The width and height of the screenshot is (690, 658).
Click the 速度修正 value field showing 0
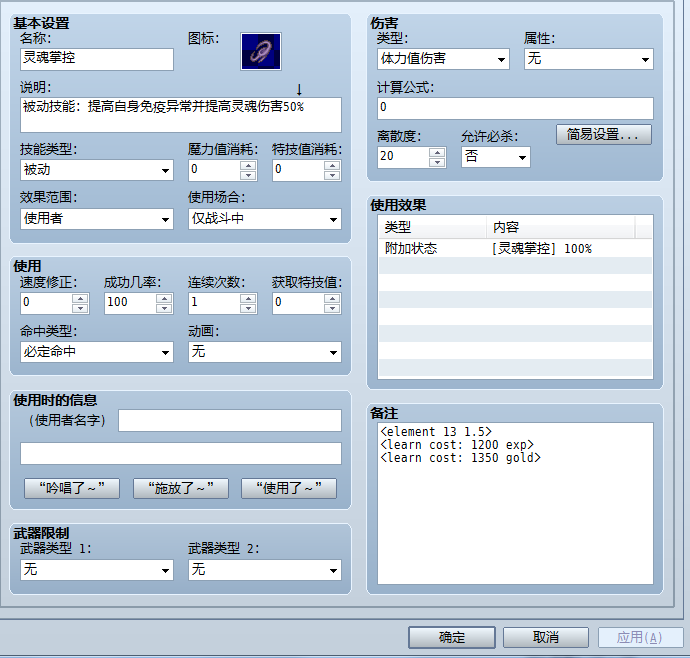[46, 303]
